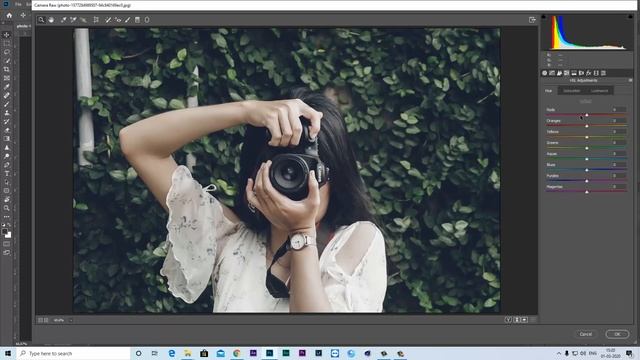Image resolution: width=640 pixels, height=360 pixels.
Task: Open the HSL Adjustments panel tab
Action: pyautogui.click(x=567, y=73)
